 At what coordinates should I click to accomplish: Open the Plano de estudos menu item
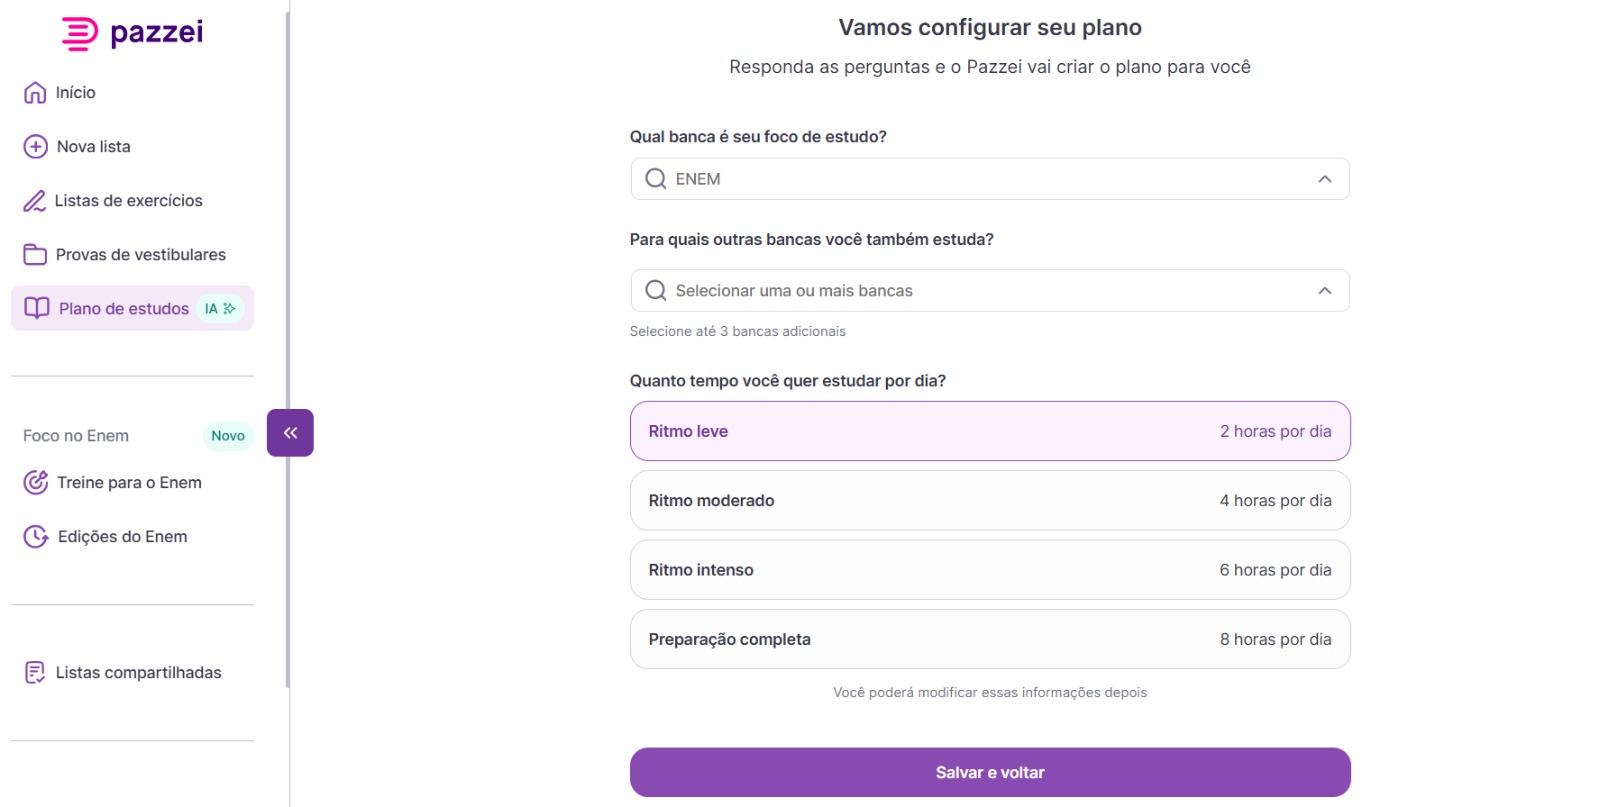tap(124, 309)
